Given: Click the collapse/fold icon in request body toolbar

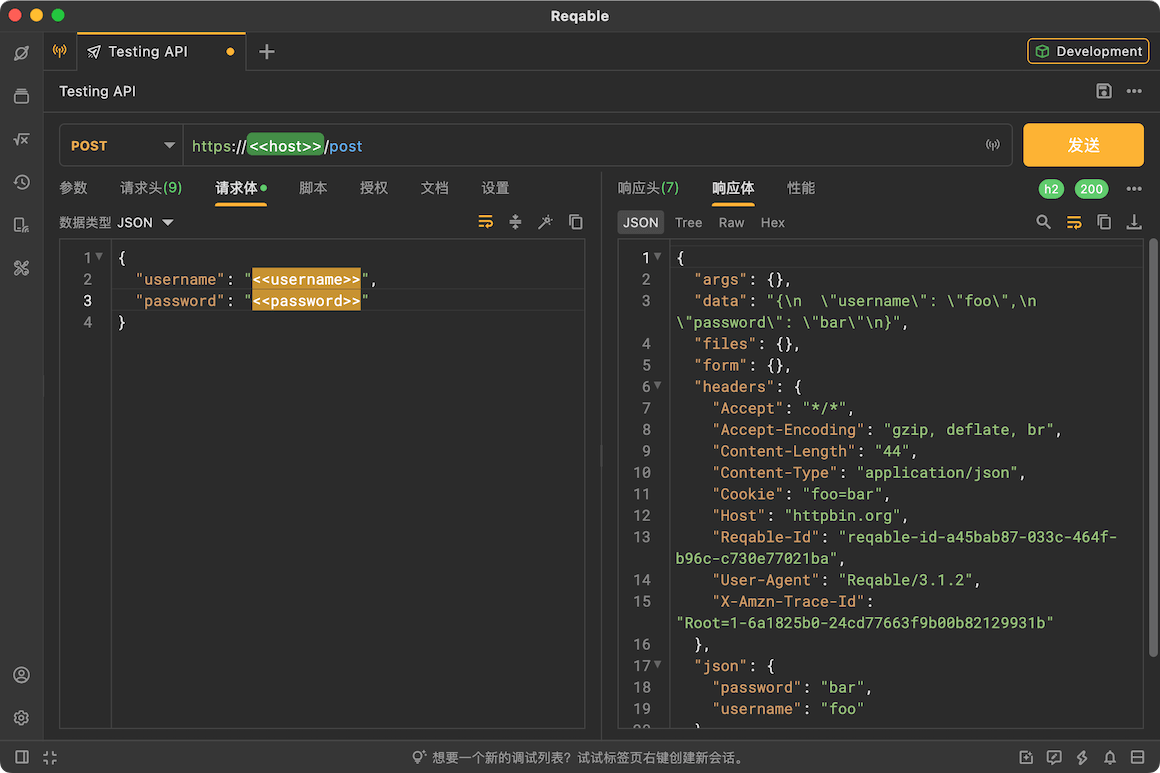Looking at the screenshot, I should [516, 222].
